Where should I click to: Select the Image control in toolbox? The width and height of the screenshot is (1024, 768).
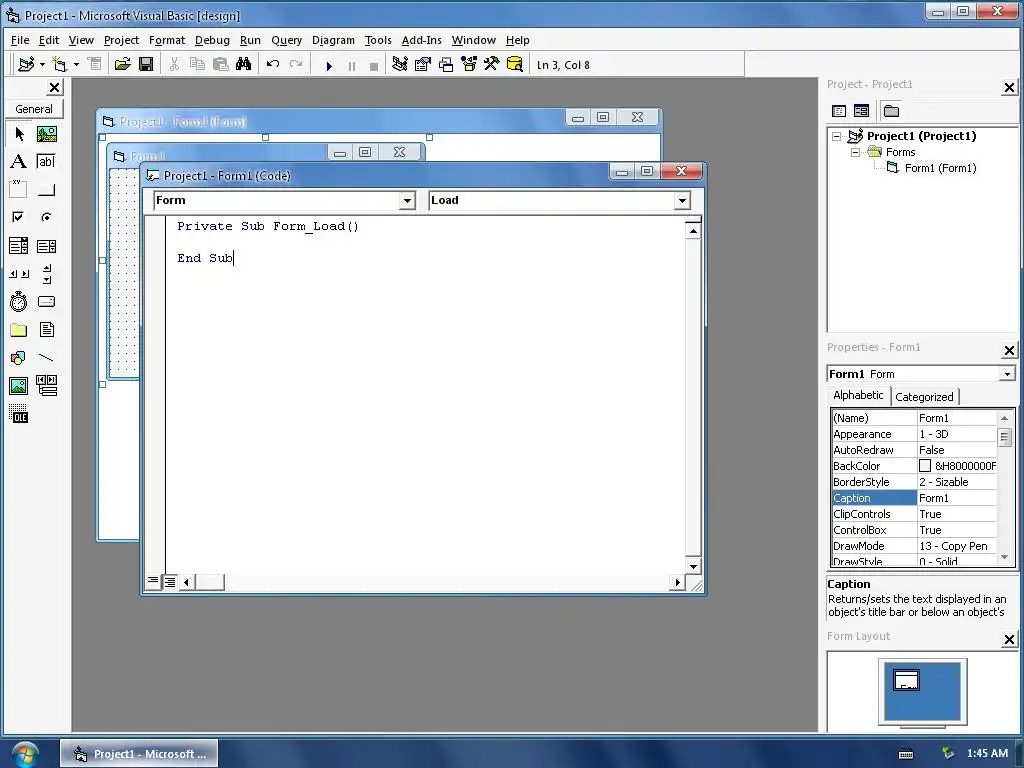coord(19,385)
